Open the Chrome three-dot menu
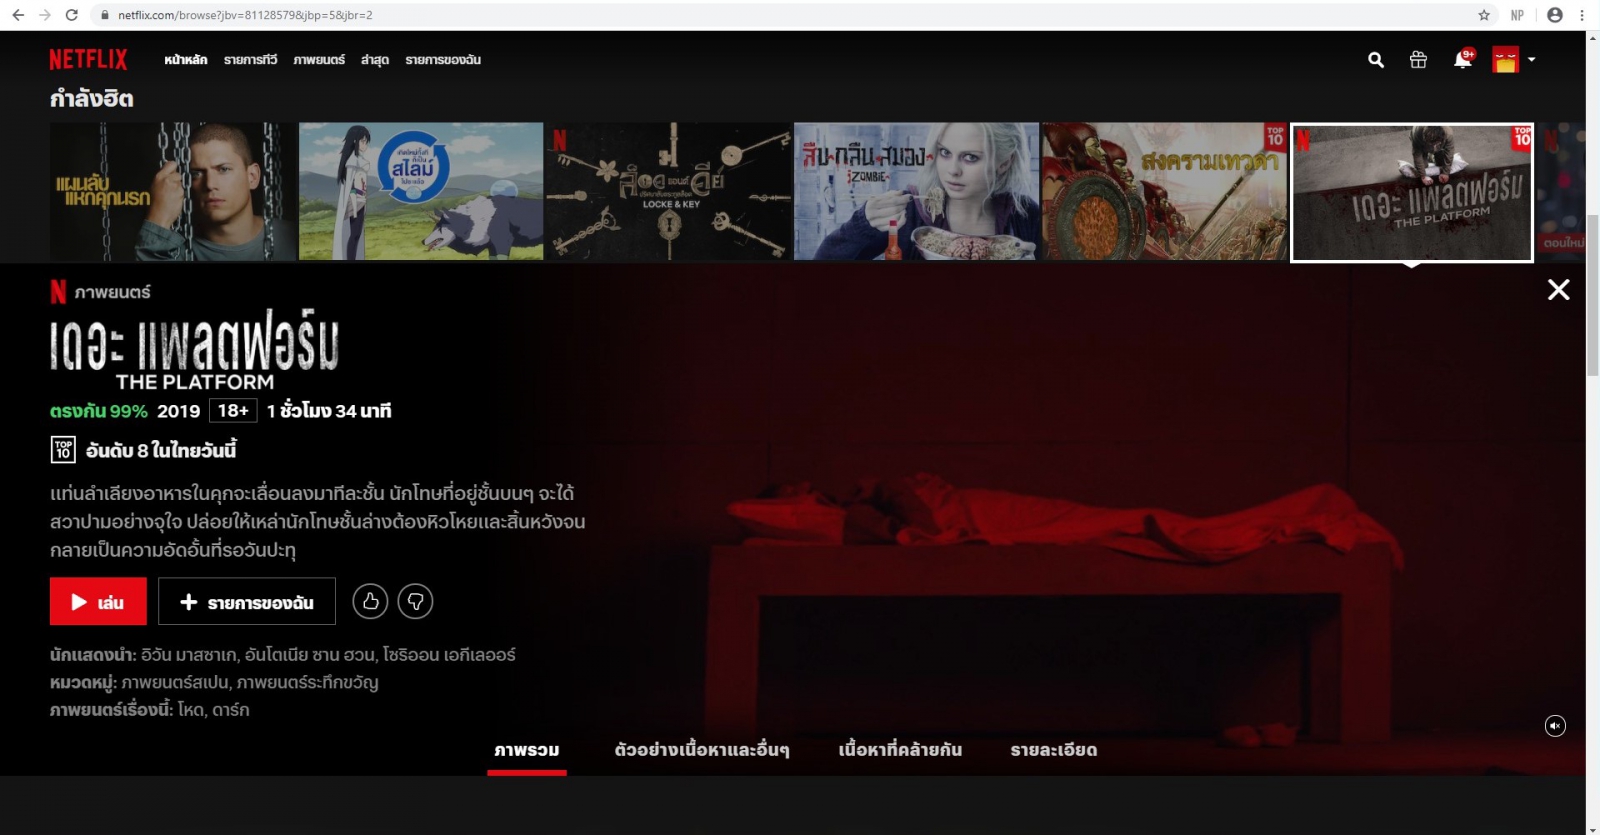This screenshot has height=835, width=1600. point(1582,15)
